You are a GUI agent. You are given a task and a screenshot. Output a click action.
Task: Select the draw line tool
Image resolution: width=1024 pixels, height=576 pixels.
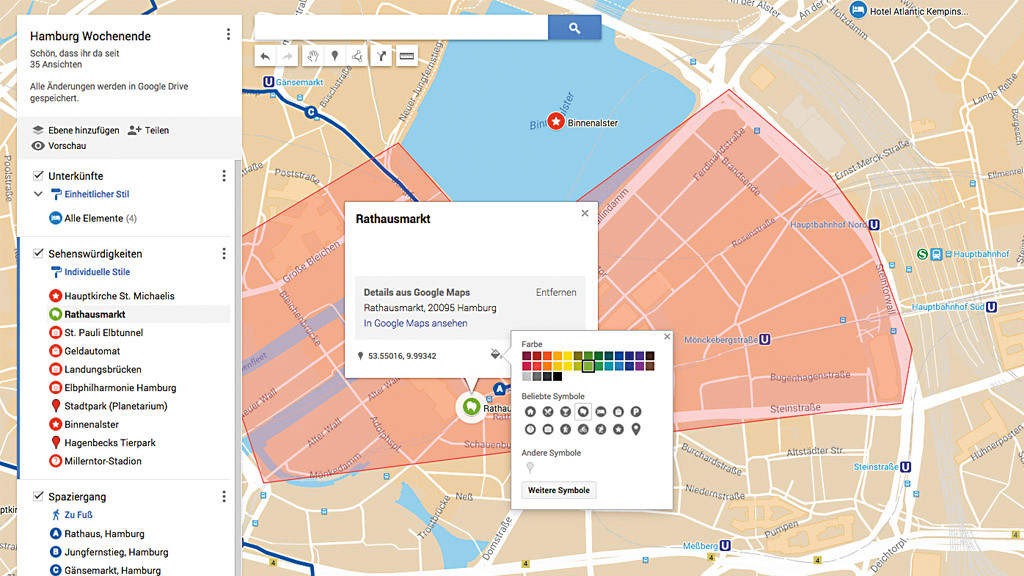click(358, 57)
